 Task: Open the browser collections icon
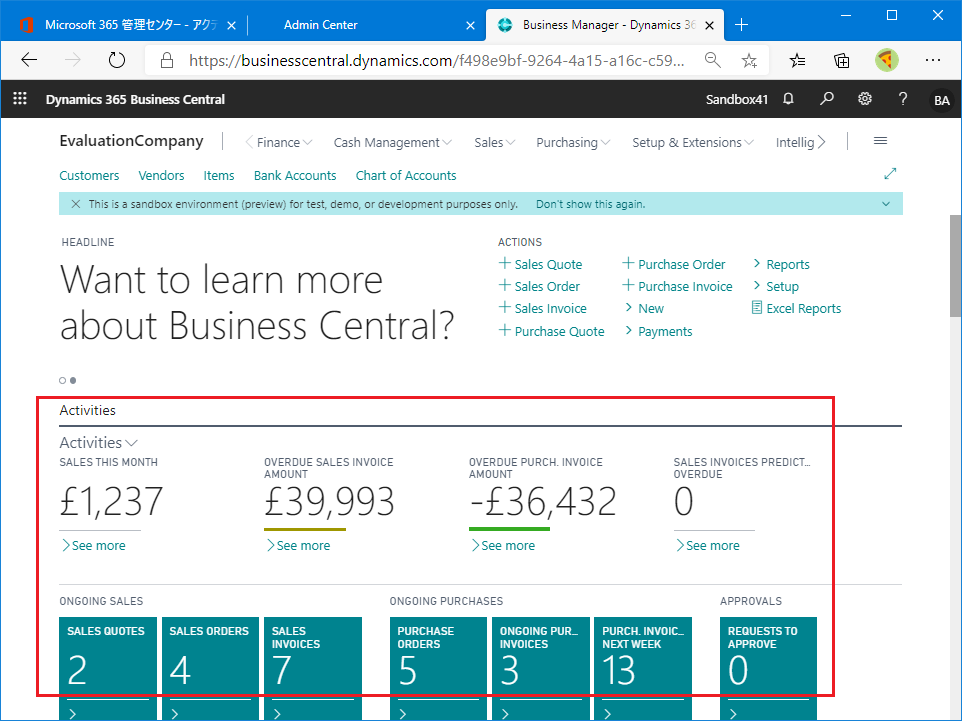[841, 60]
